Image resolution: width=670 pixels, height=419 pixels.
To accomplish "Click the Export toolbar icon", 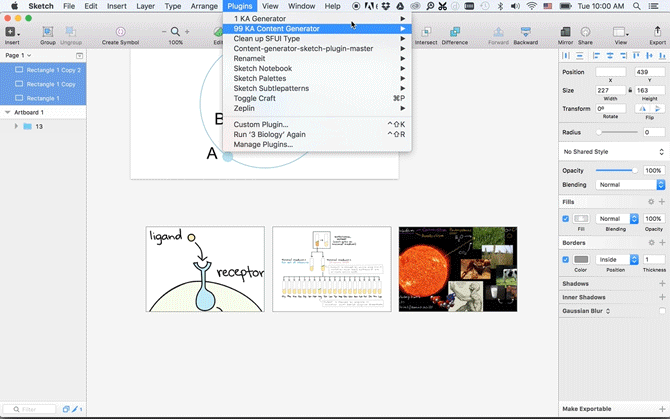I will 657,31.
